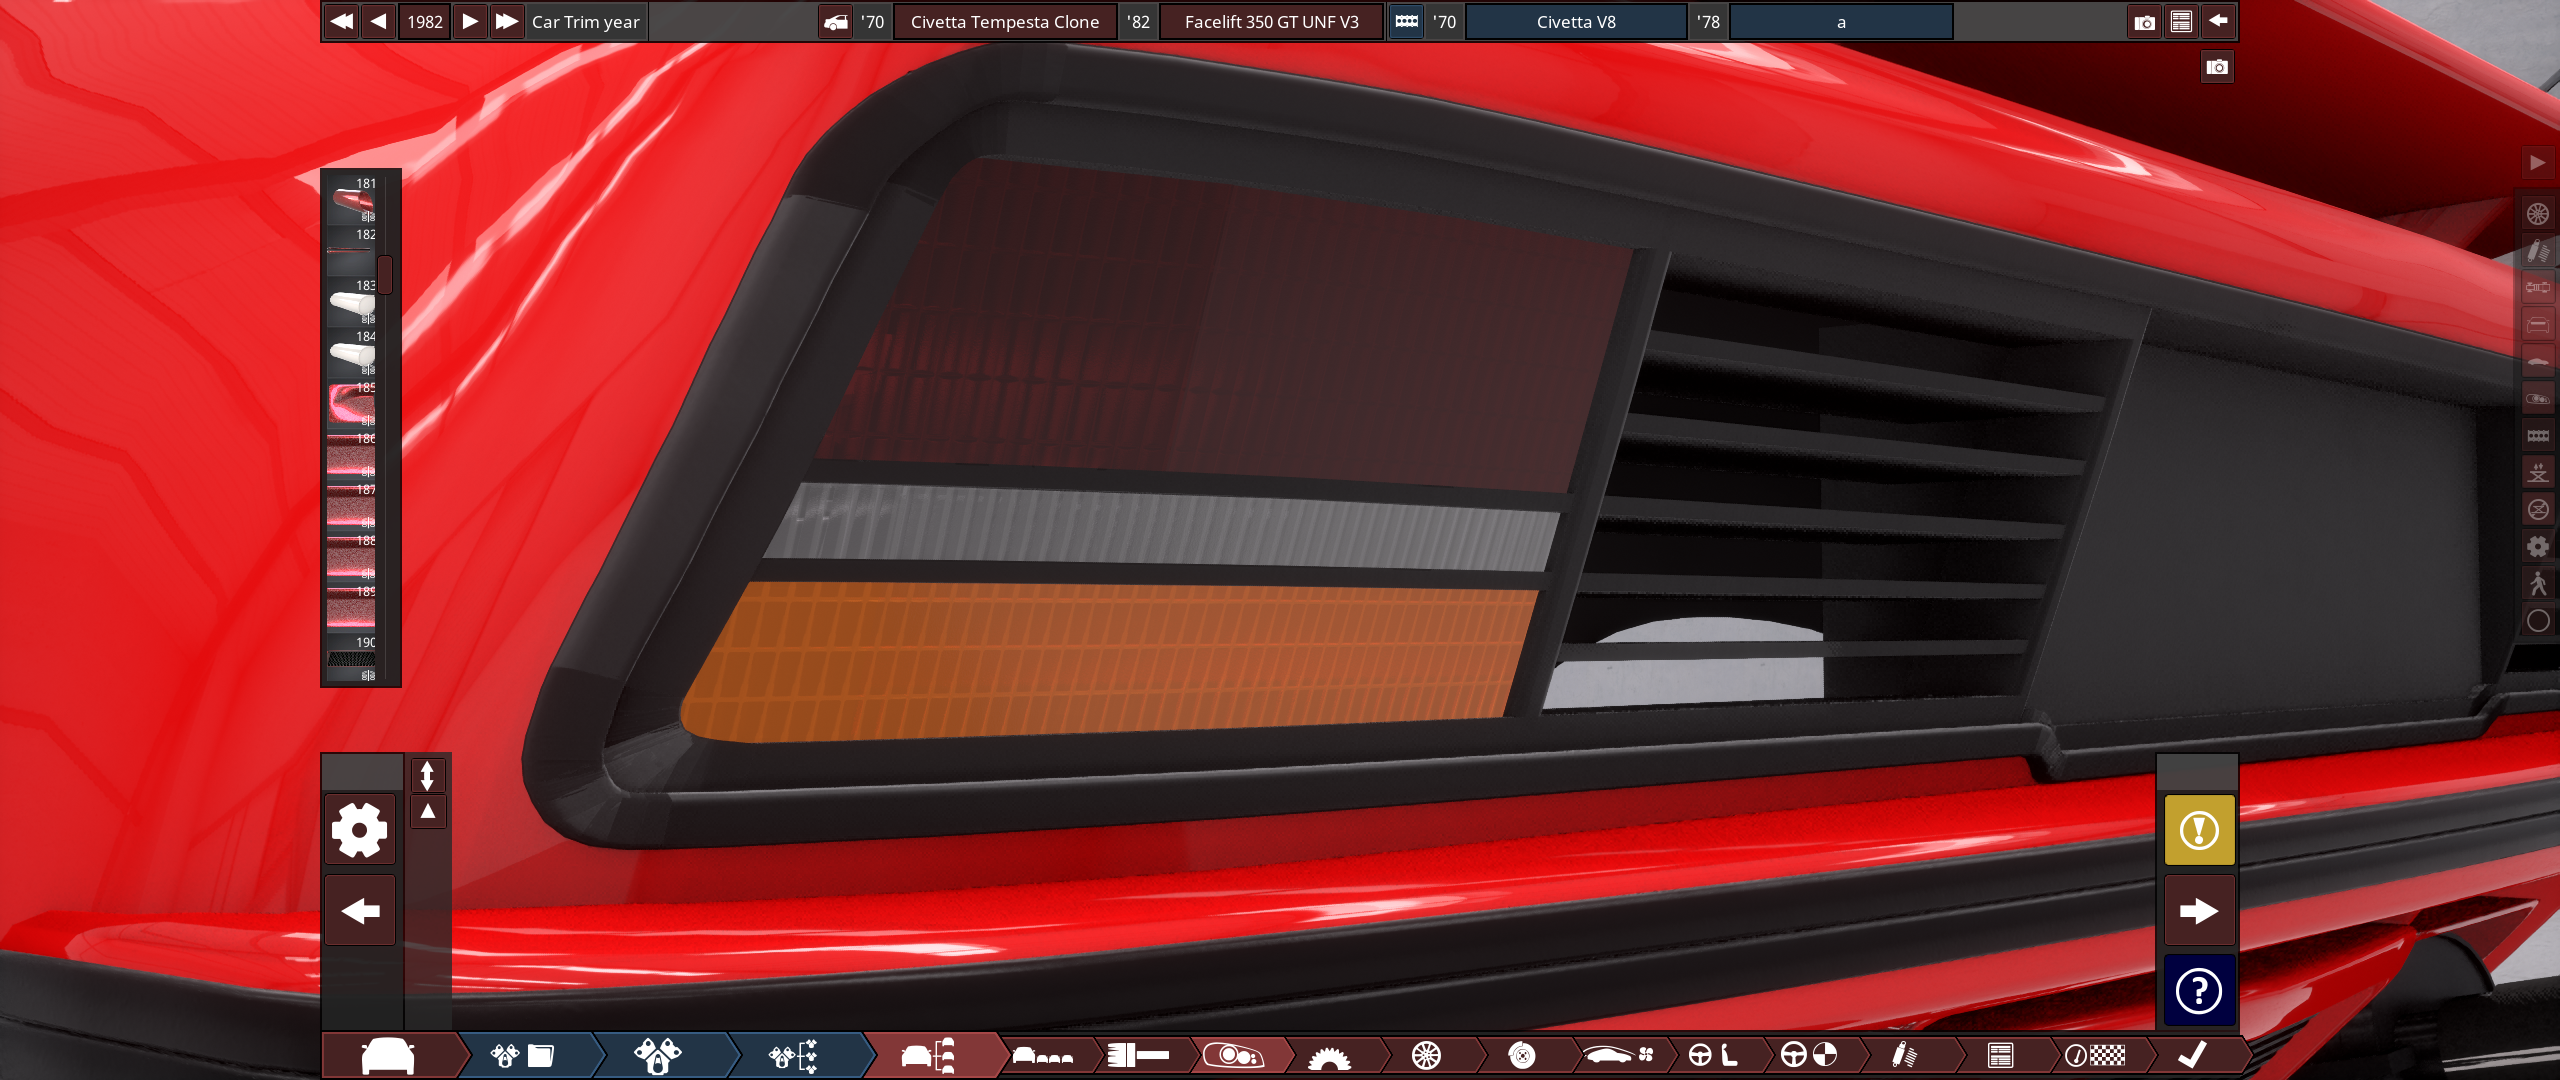Open the gearbox saw-blade tab

coord(1329,1056)
